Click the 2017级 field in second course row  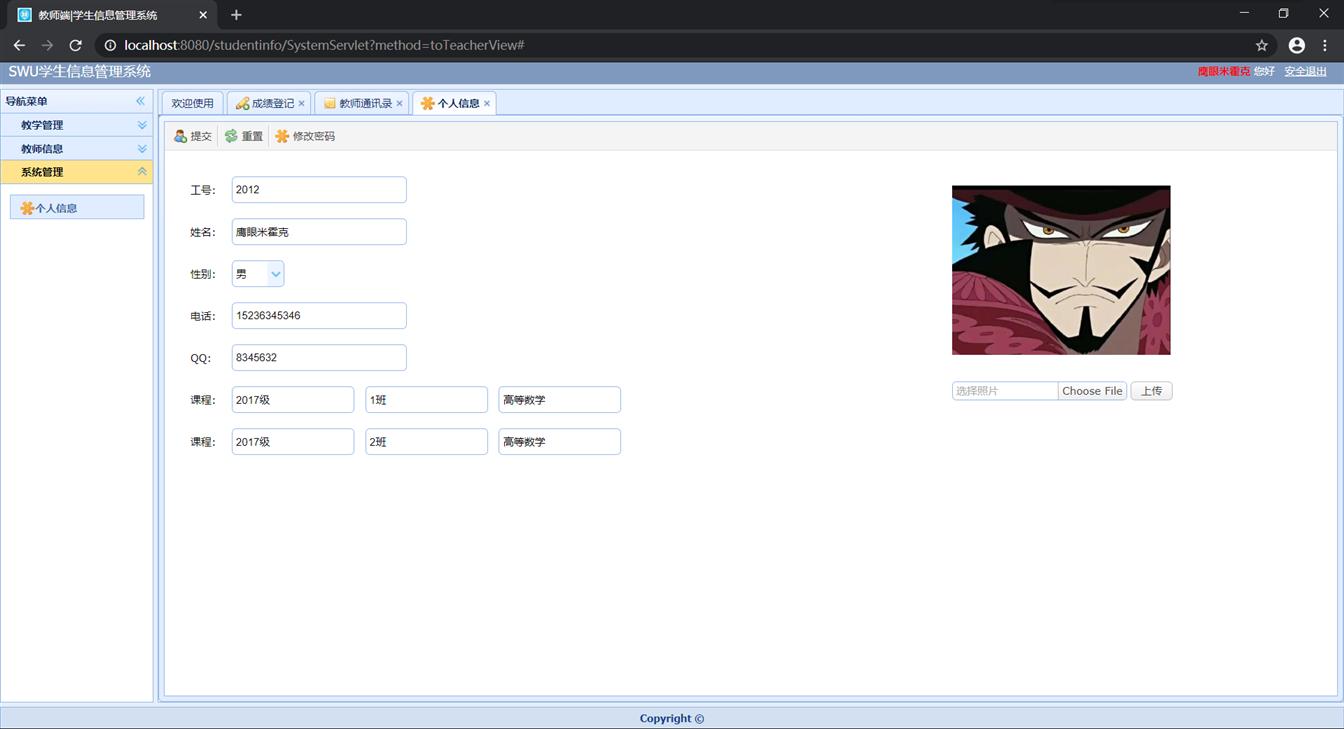click(x=293, y=442)
